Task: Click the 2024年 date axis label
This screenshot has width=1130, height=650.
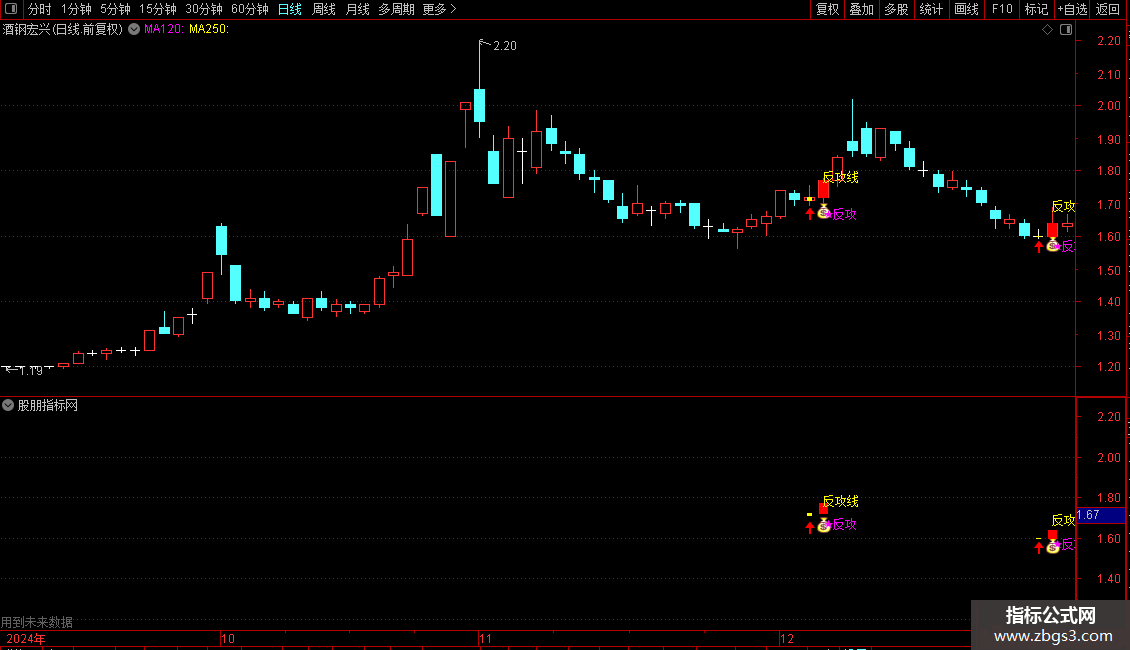Action: (x=26, y=638)
